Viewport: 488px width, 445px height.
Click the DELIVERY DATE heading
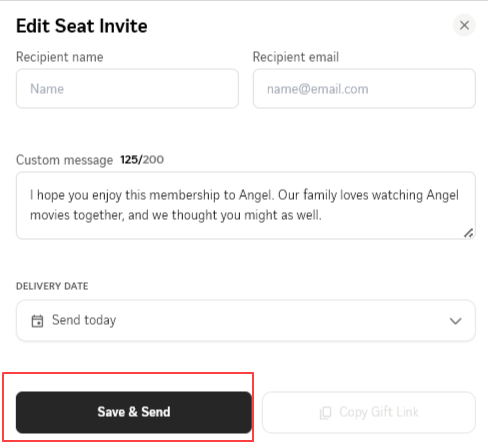[52, 286]
